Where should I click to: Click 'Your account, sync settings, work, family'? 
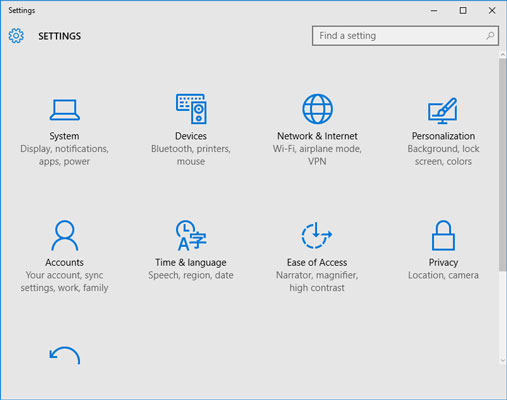click(x=64, y=281)
